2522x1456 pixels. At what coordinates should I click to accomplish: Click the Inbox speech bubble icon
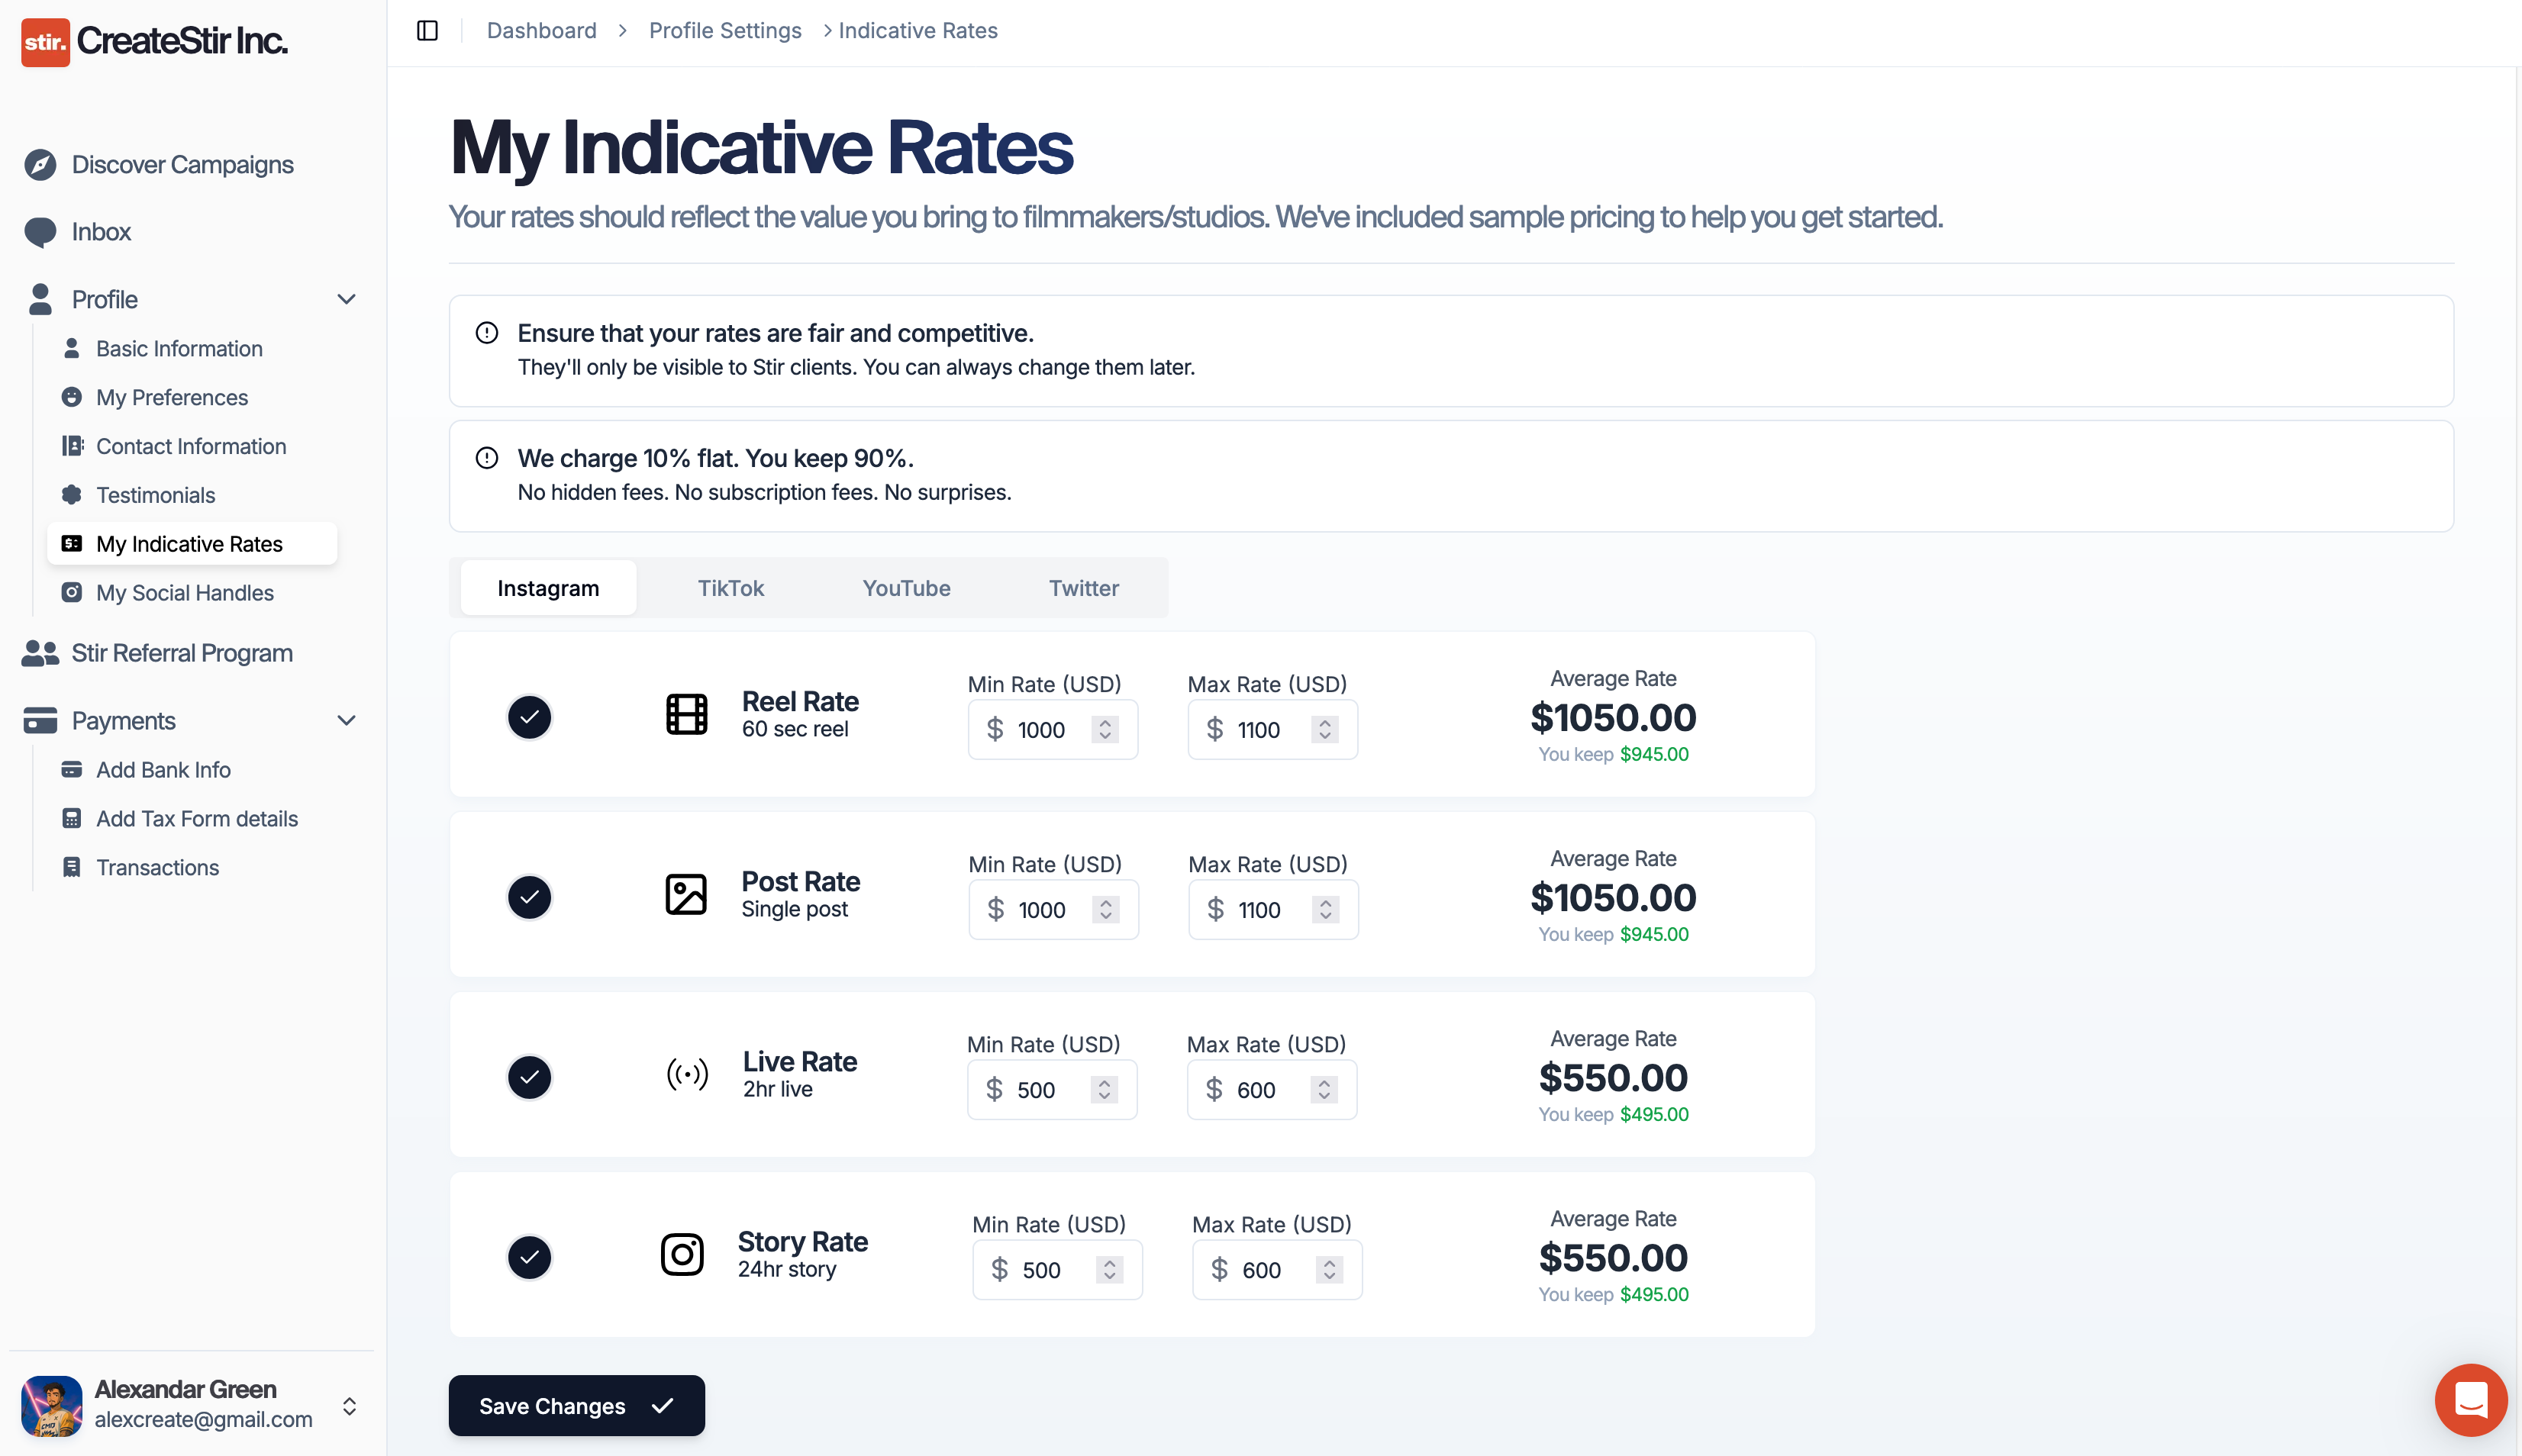pos(40,232)
